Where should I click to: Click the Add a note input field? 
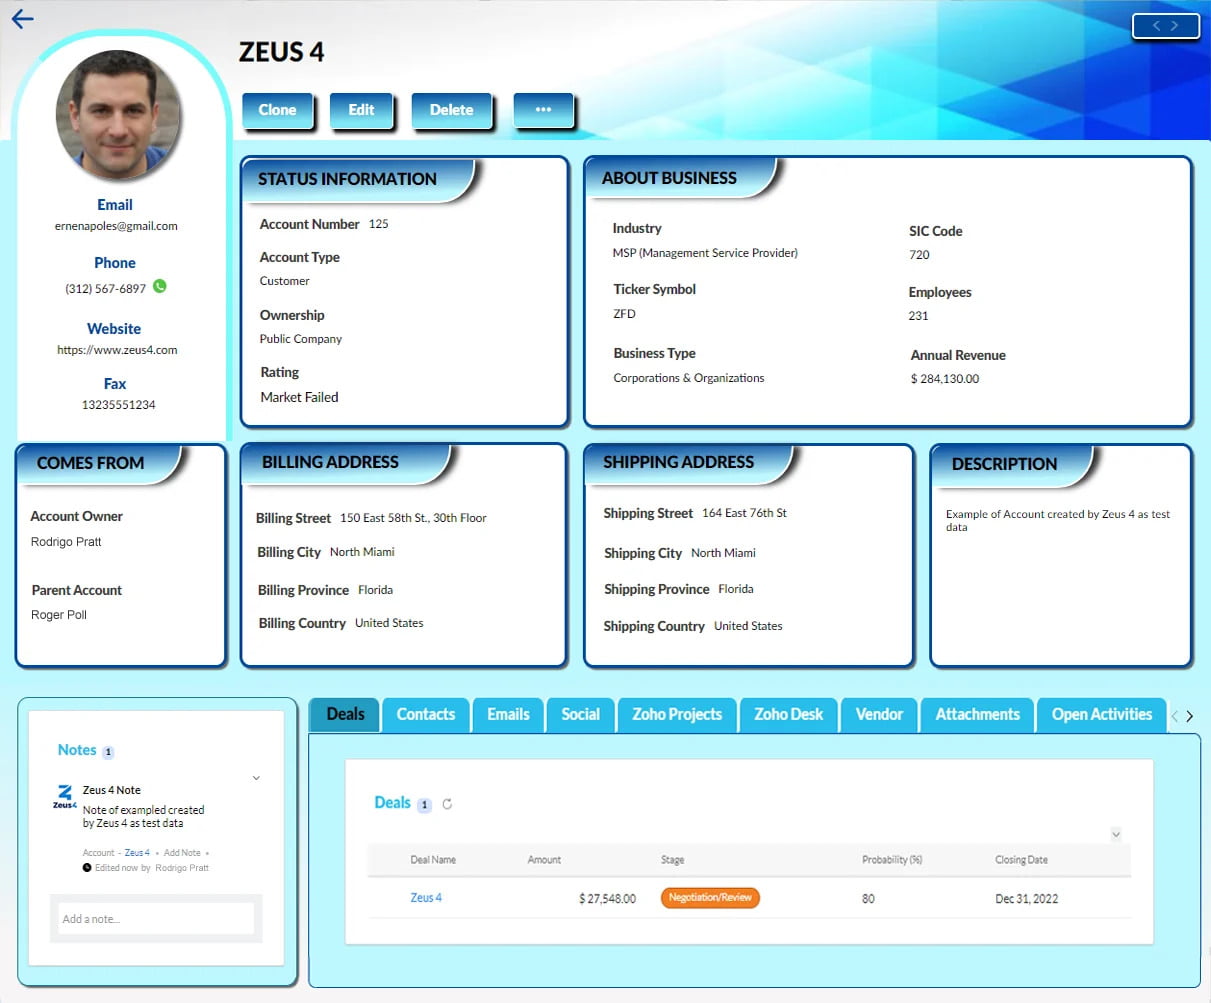[x=156, y=919]
